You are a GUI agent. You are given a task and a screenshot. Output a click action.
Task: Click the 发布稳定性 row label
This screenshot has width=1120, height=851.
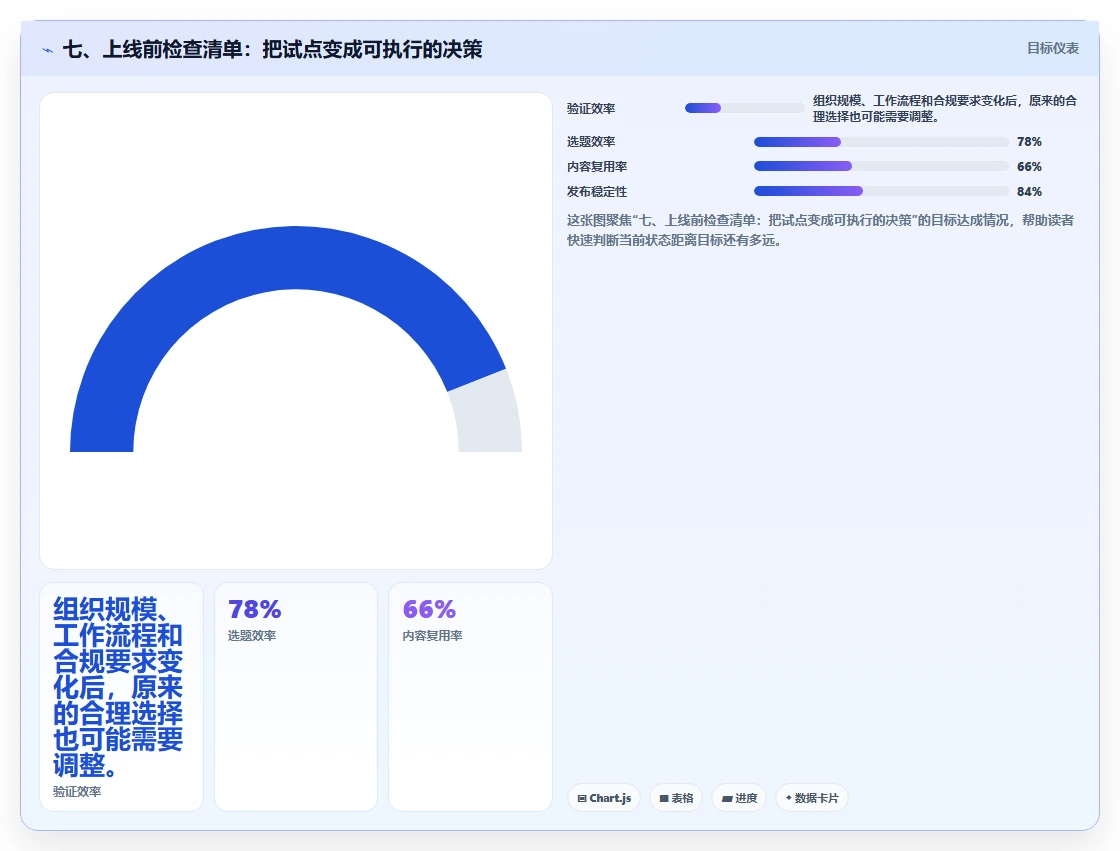click(x=597, y=191)
